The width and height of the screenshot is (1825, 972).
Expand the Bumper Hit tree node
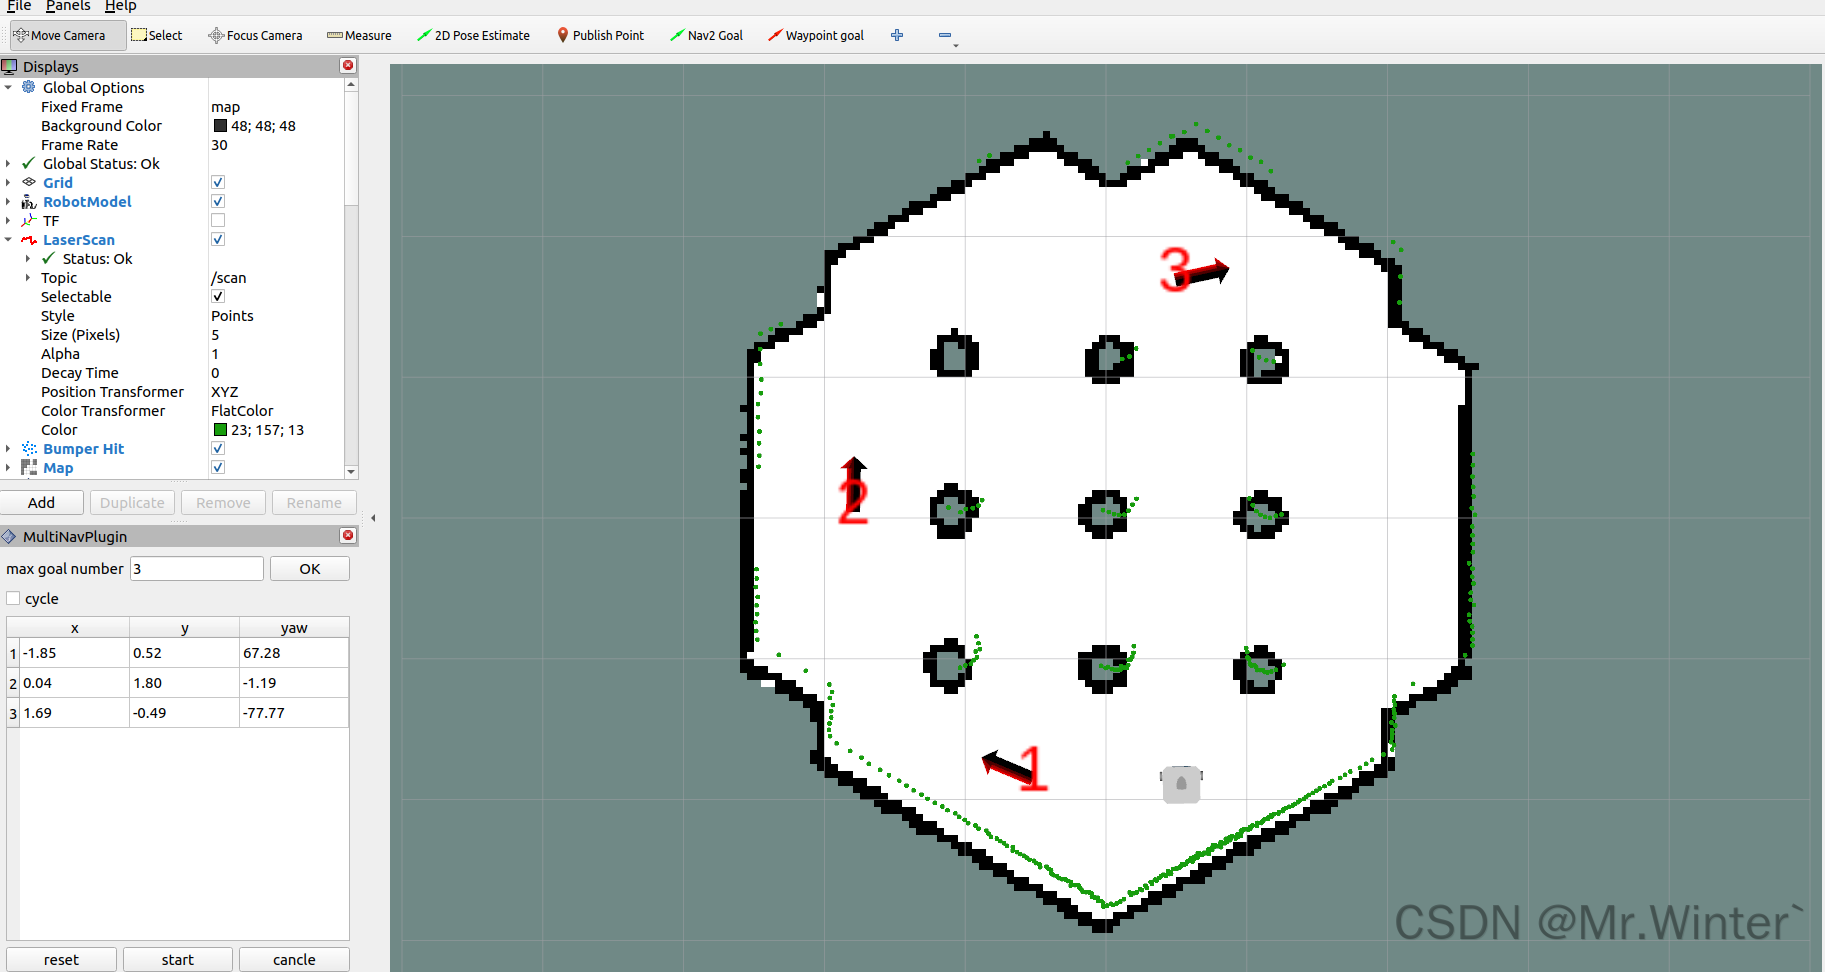tap(8, 448)
